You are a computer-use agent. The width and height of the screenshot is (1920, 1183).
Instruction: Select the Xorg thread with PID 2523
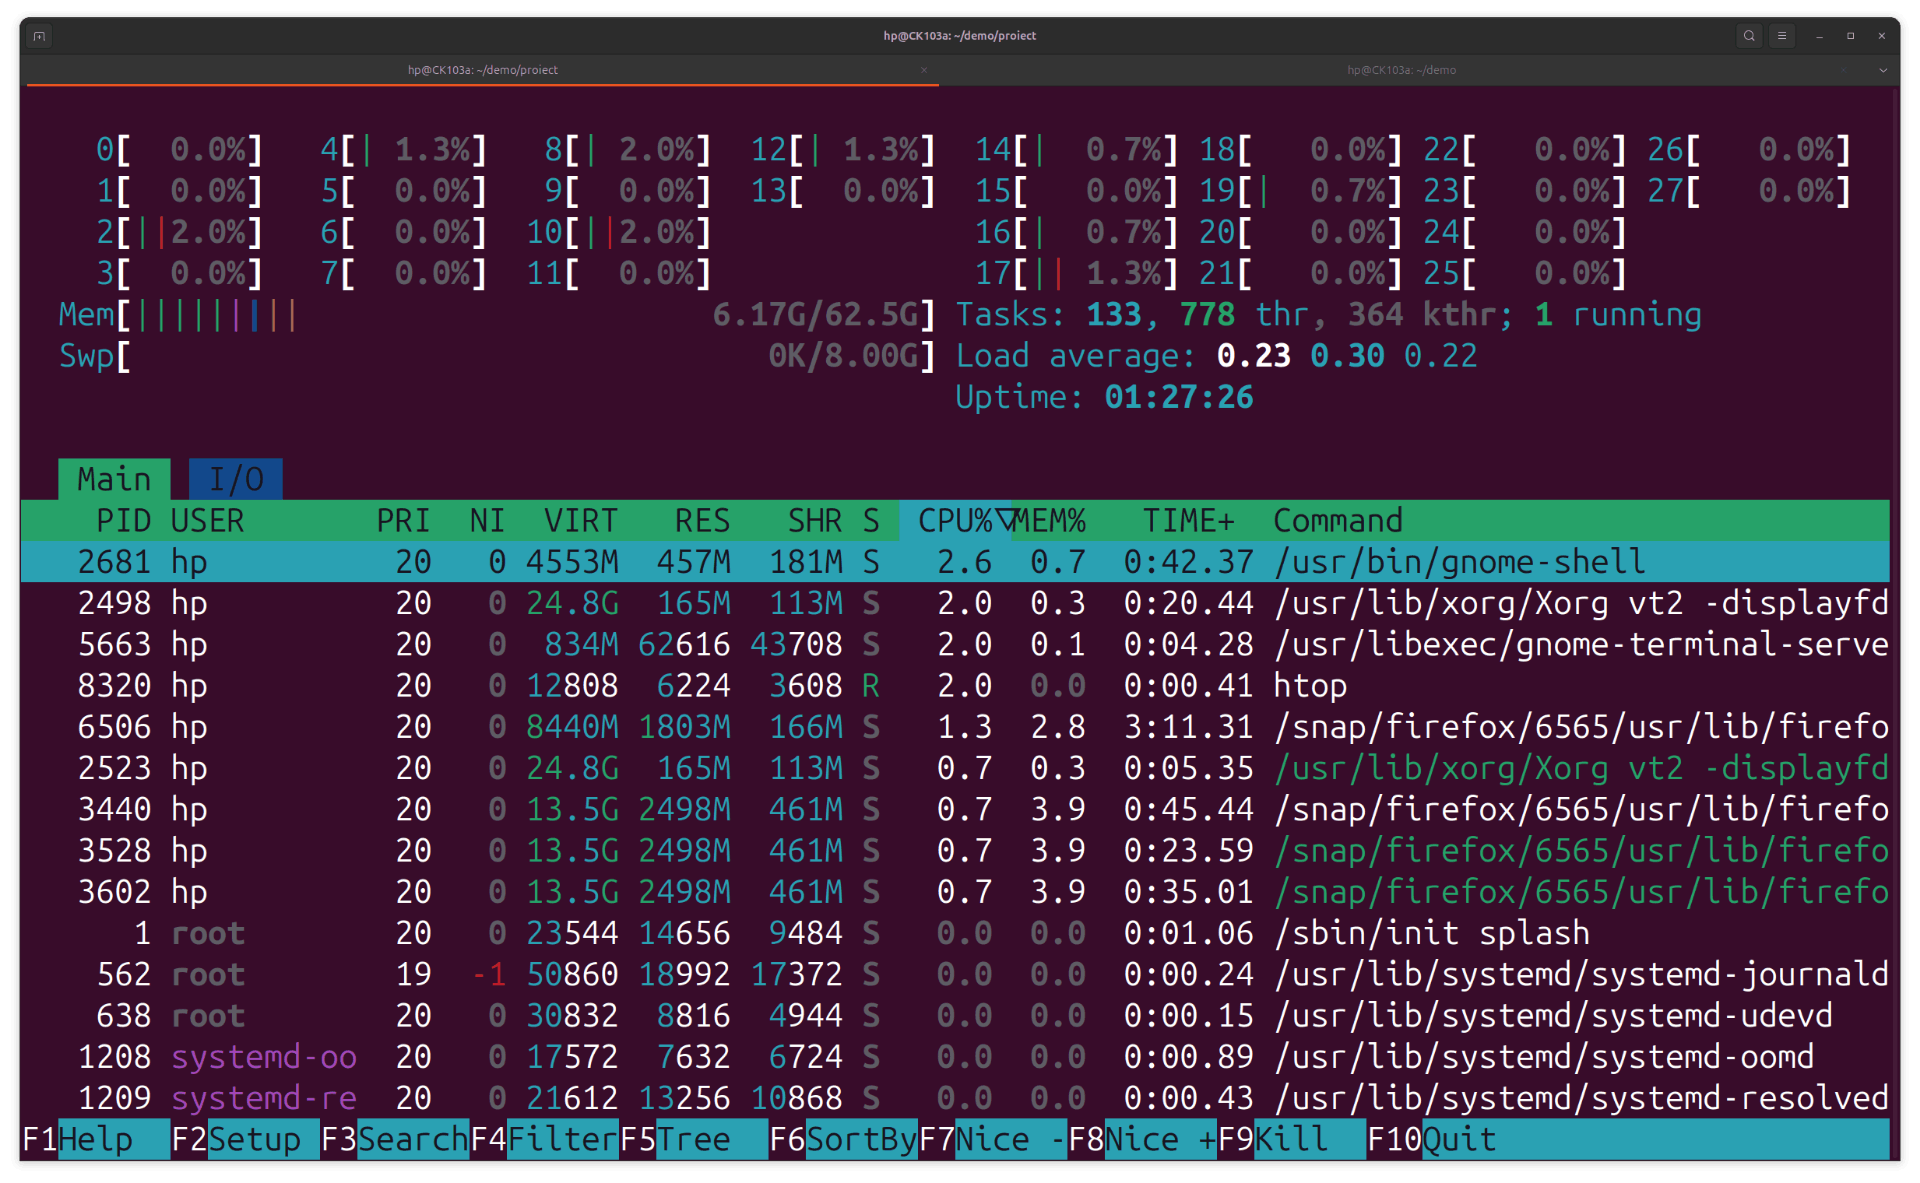click(955, 768)
